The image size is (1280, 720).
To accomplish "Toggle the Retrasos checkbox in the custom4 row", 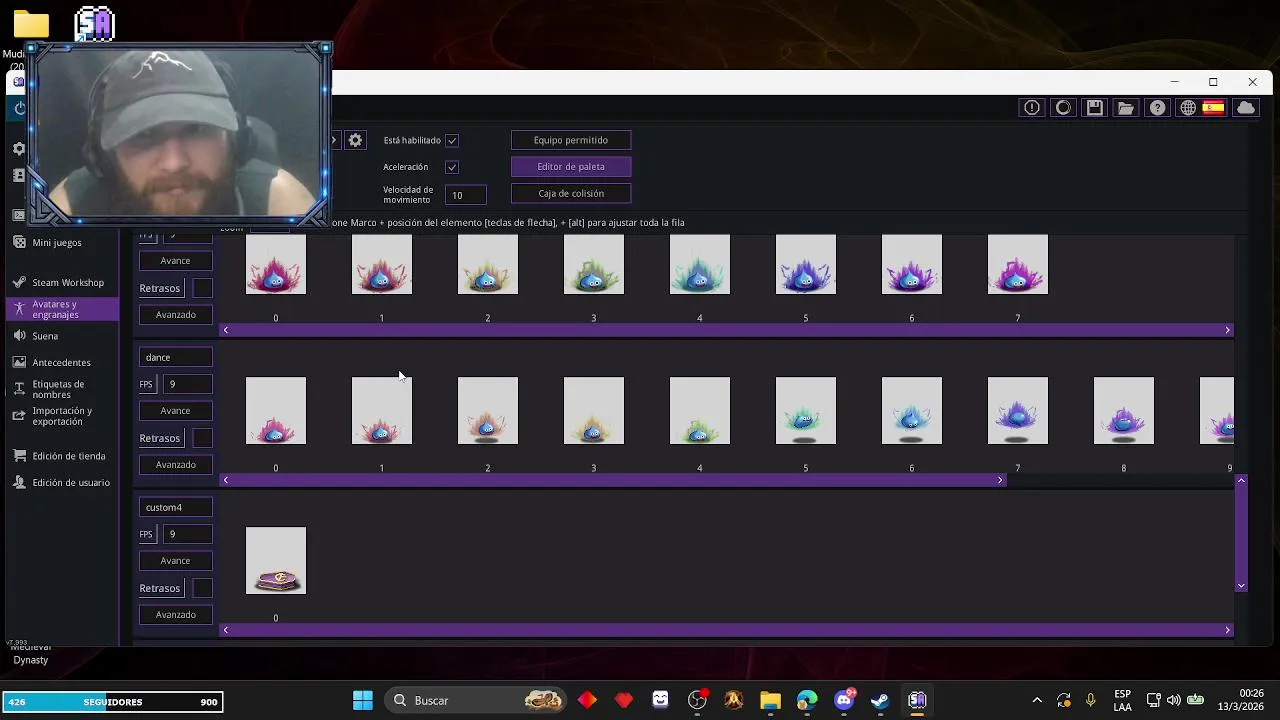I will (202, 588).
